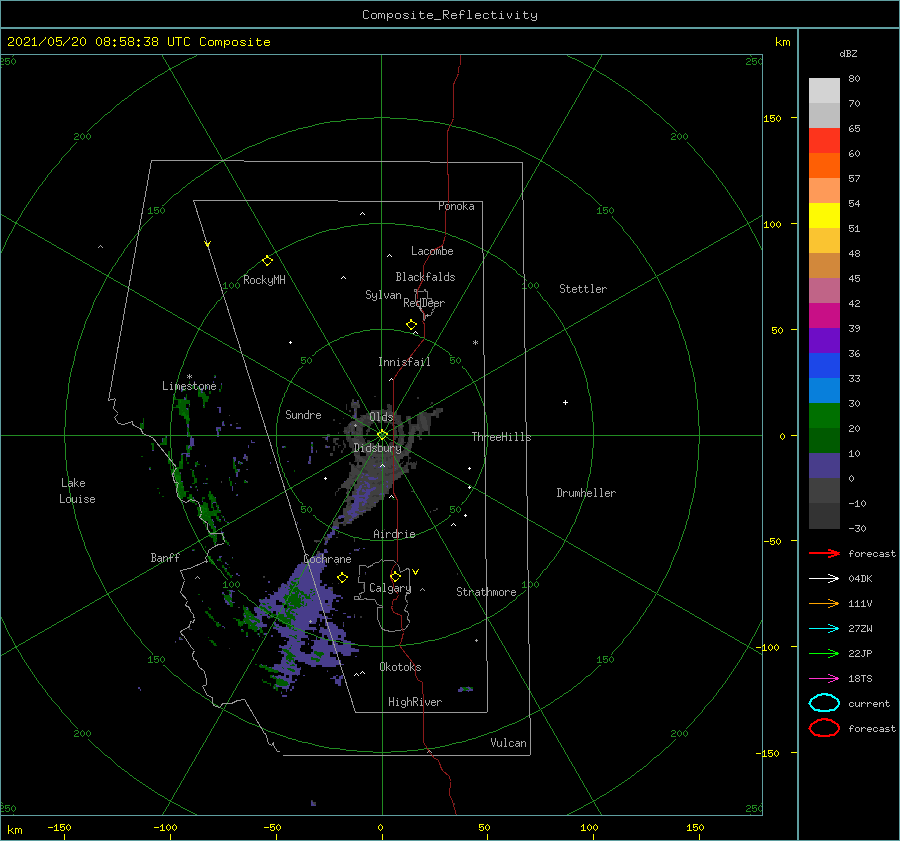Image resolution: width=900 pixels, height=841 pixels.
Task: Click the orange 111V arrow icon
Action: pos(824,603)
